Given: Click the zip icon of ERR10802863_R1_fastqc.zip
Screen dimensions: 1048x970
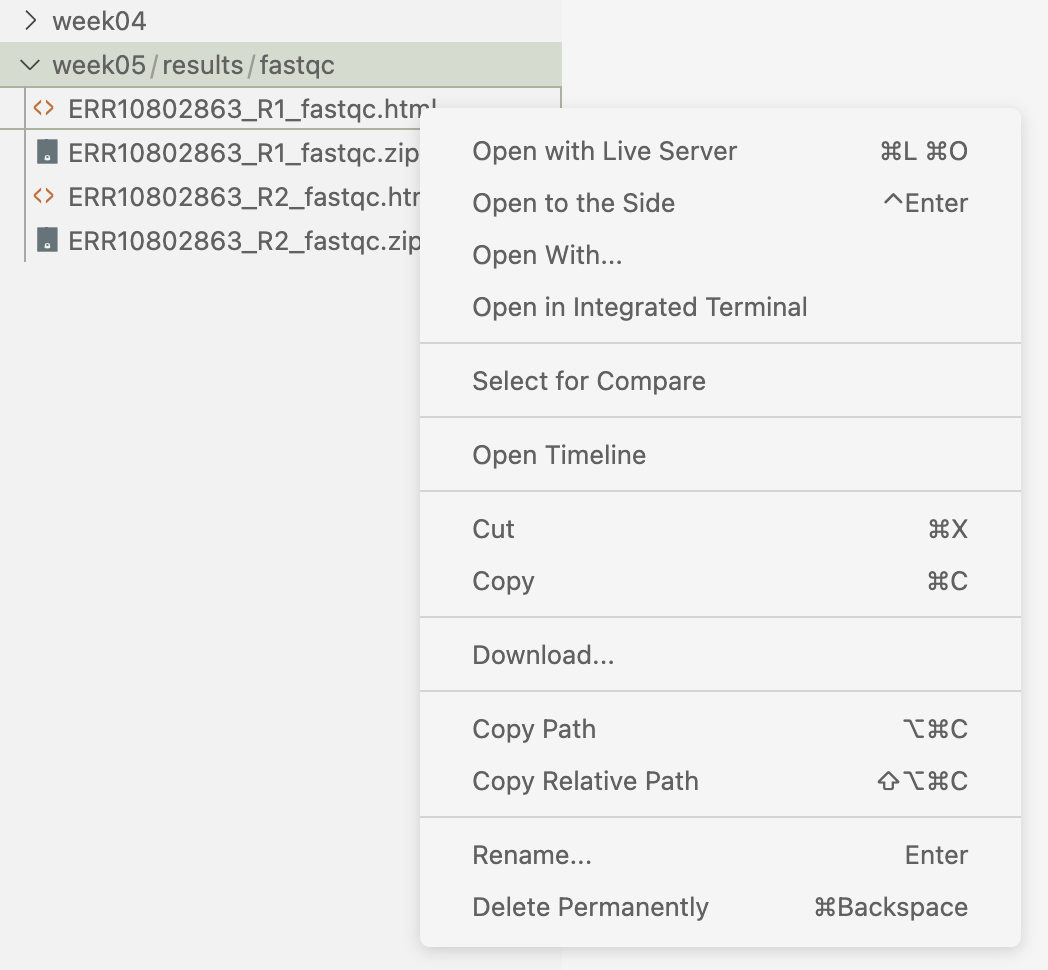Looking at the screenshot, I should [46, 153].
